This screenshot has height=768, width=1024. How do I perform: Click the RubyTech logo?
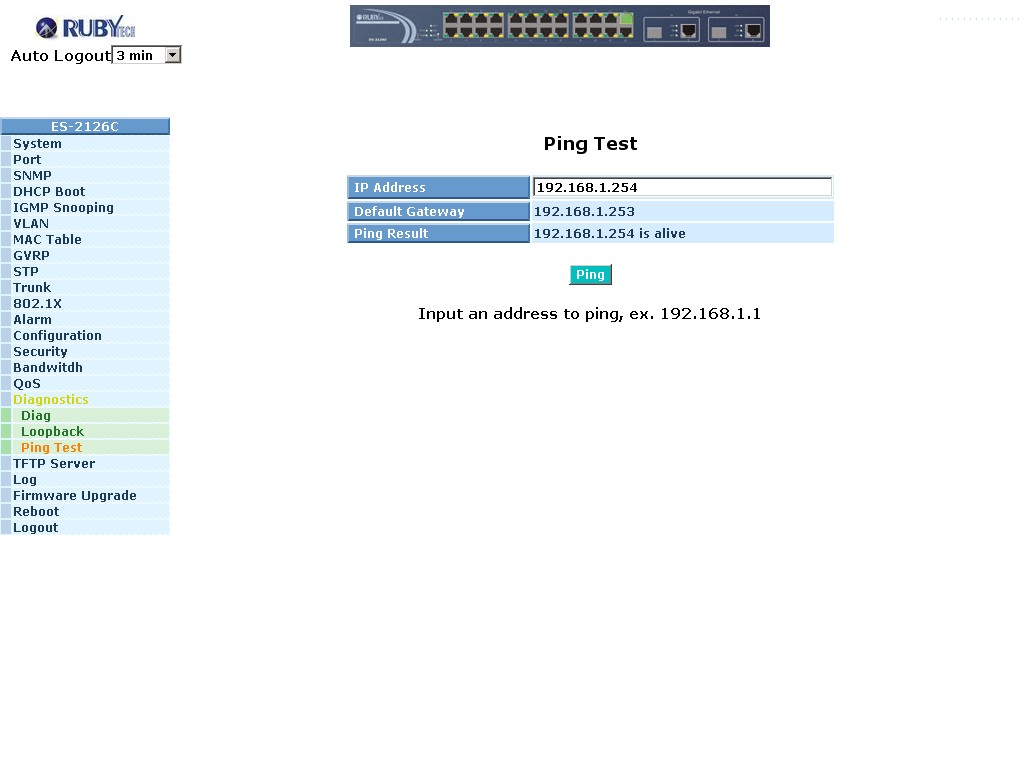(x=86, y=27)
